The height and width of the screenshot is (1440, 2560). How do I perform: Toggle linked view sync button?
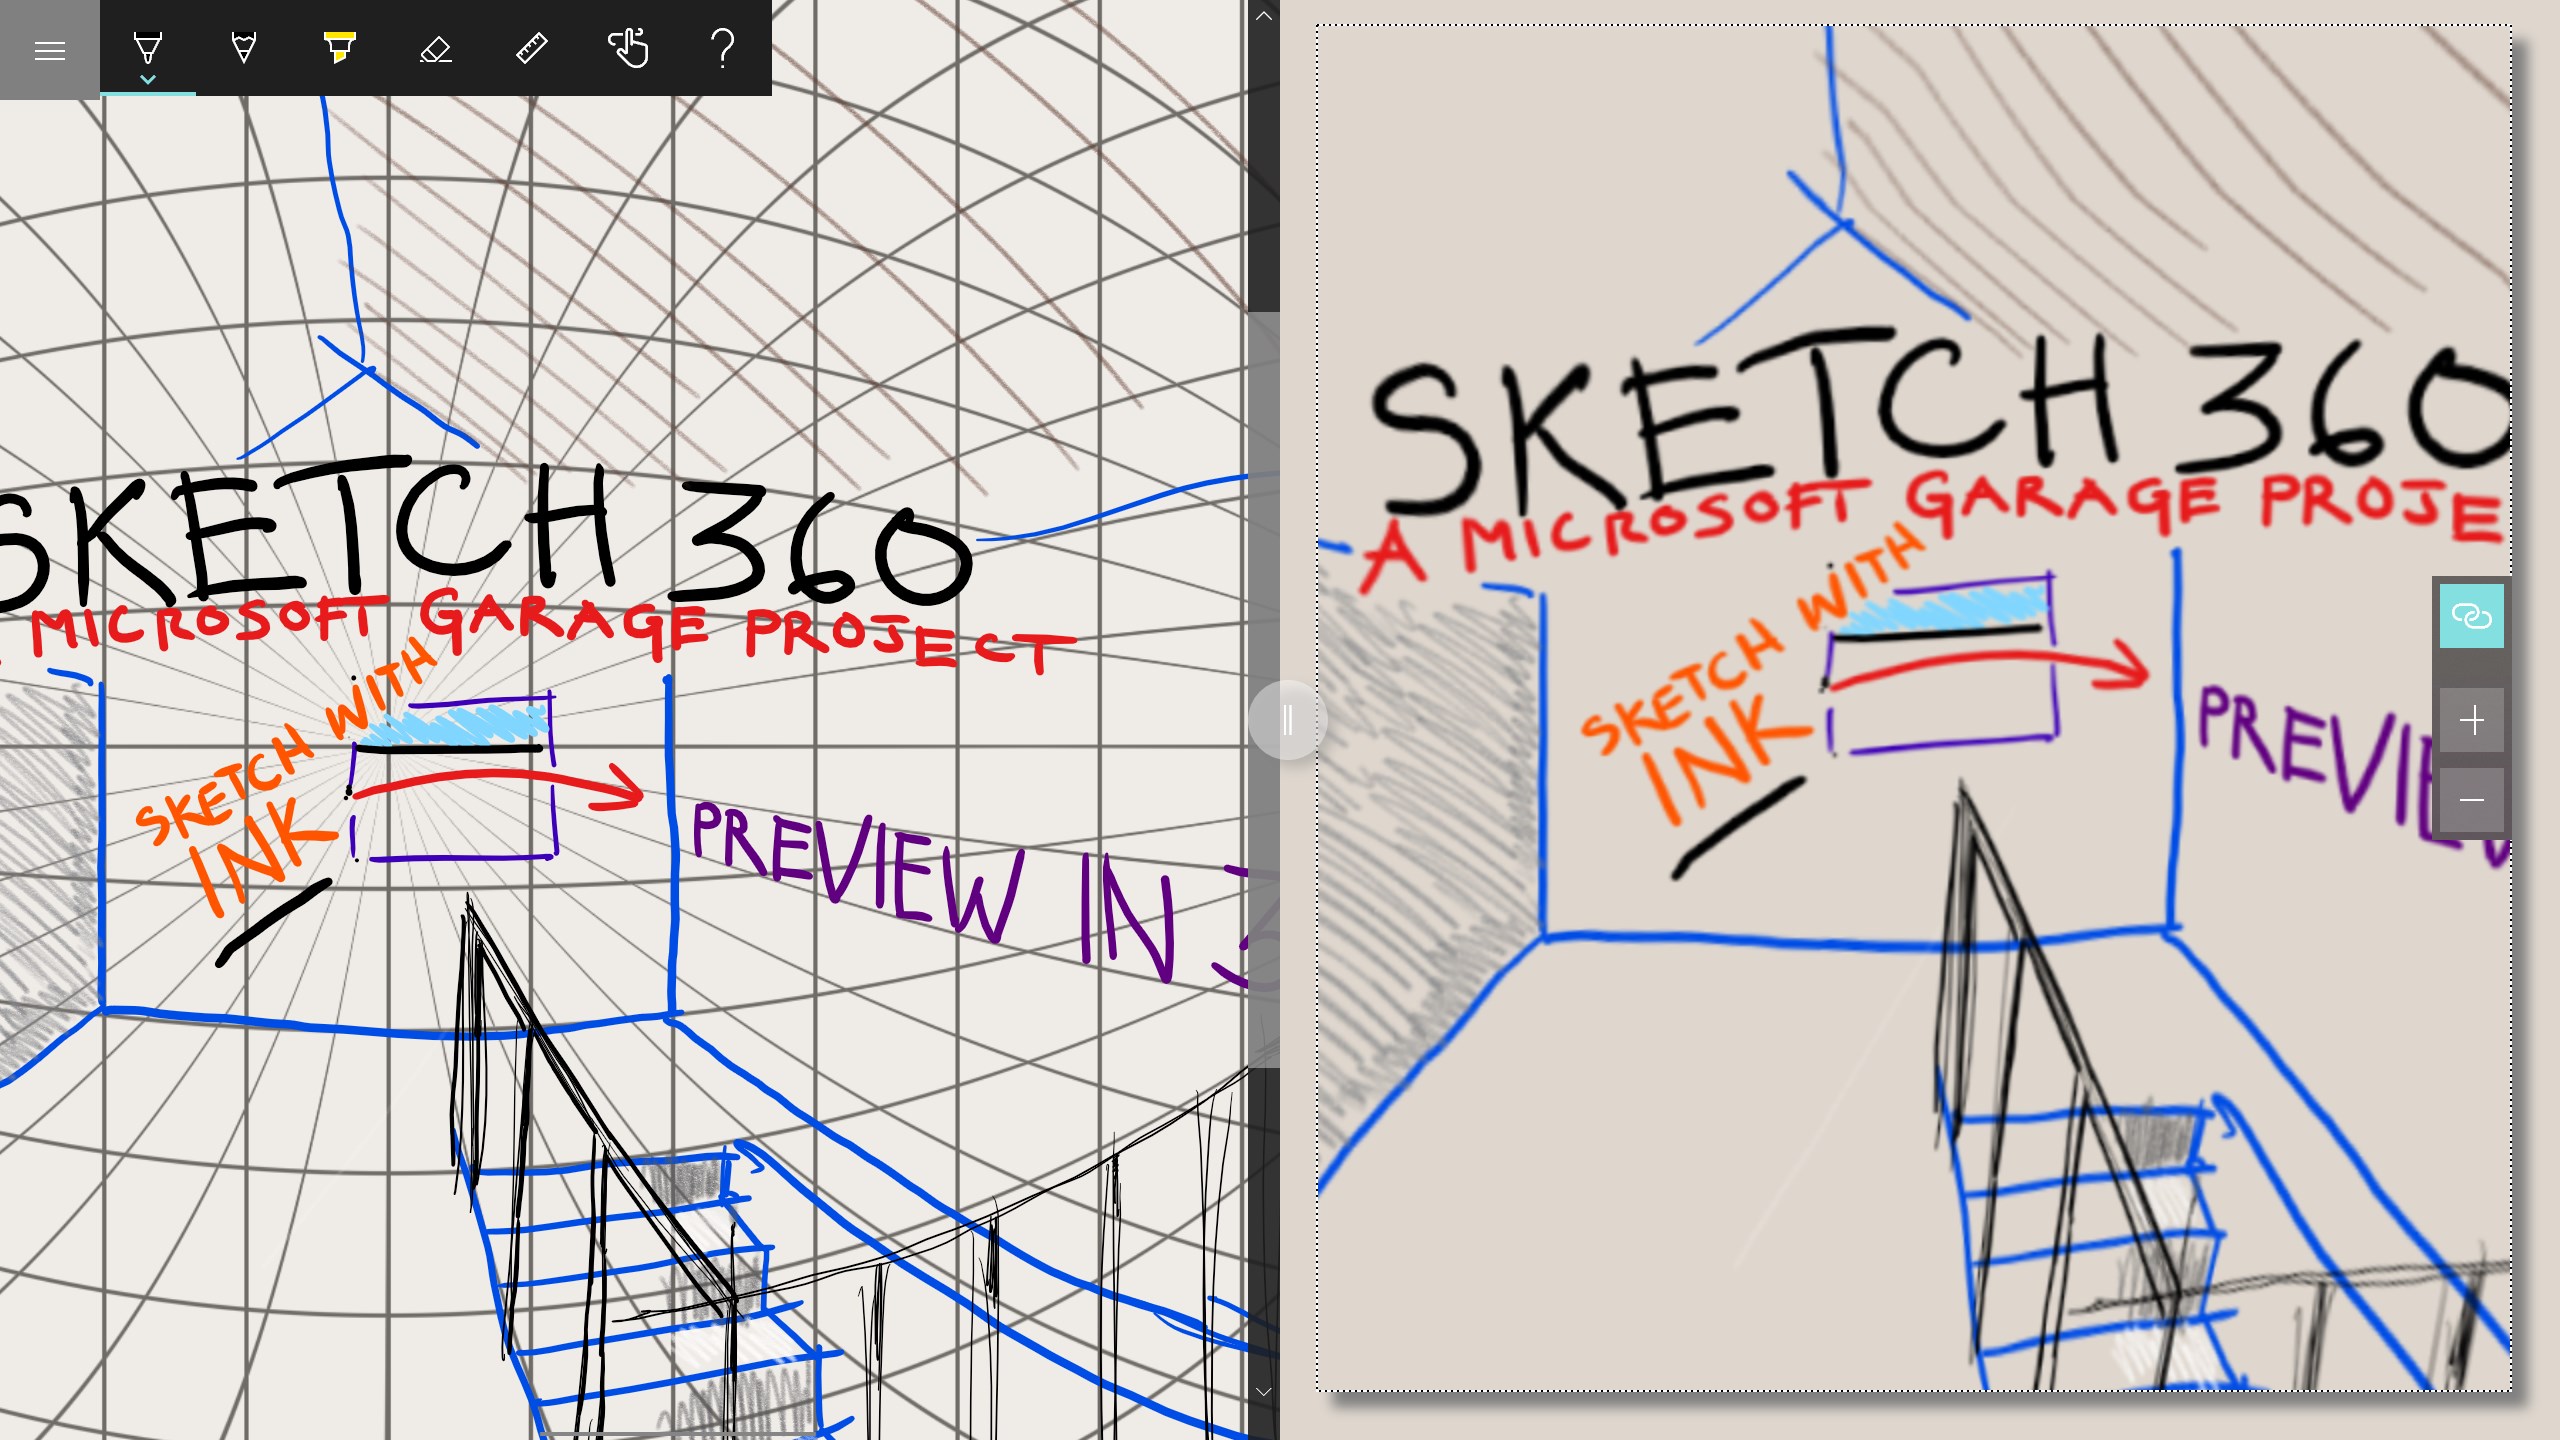click(x=2471, y=616)
